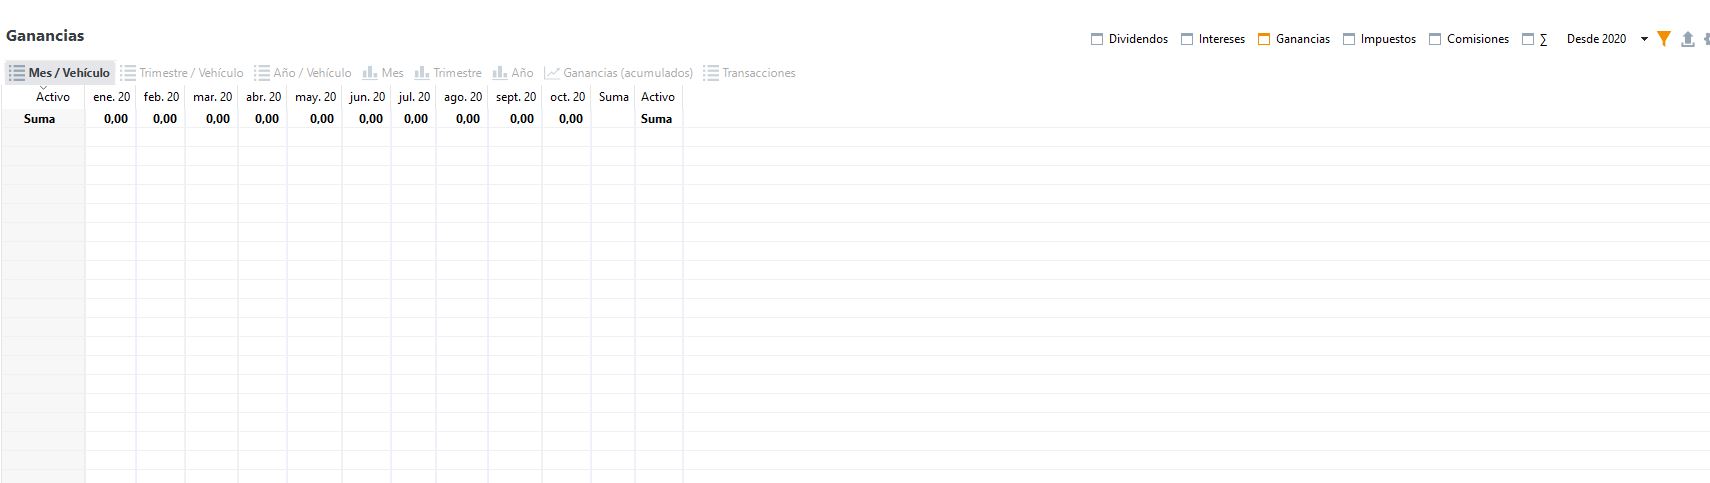Image resolution: width=1710 pixels, height=483 pixels.
Task: Open the Mes bar chart view
Action: click(x=383, y=73)
